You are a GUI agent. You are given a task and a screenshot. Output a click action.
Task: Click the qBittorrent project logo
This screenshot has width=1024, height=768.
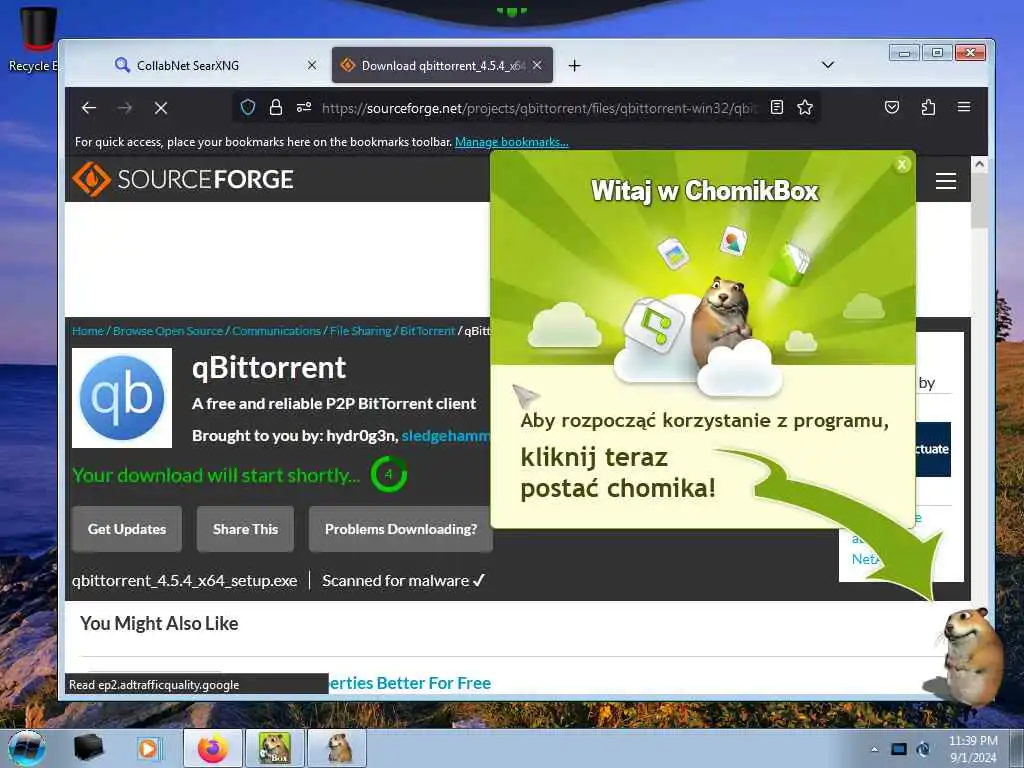(122, 398)
